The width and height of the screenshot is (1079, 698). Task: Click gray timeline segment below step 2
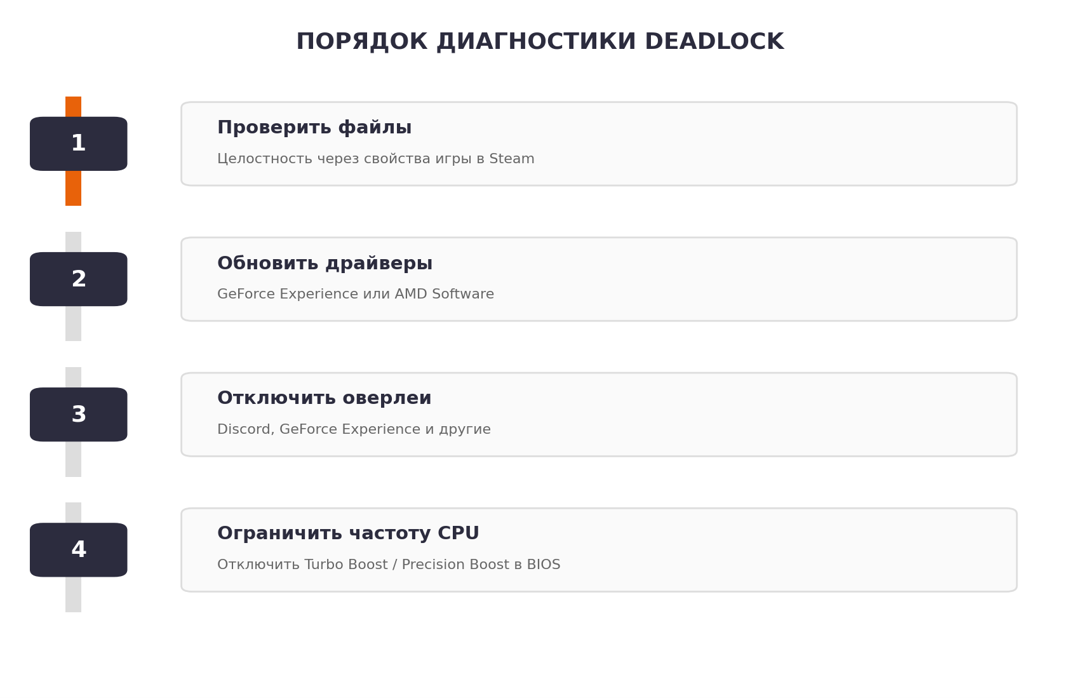click(x=73, y=324)
